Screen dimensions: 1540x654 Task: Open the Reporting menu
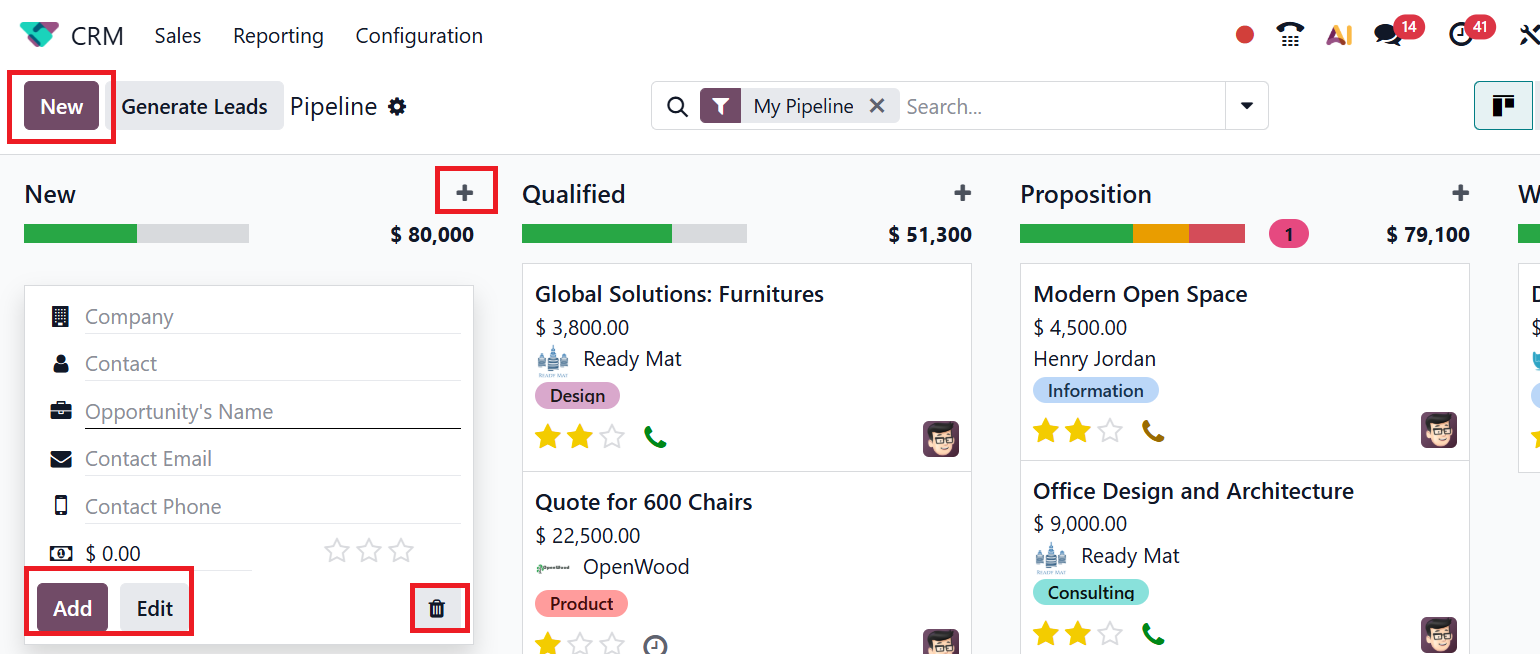278,36
